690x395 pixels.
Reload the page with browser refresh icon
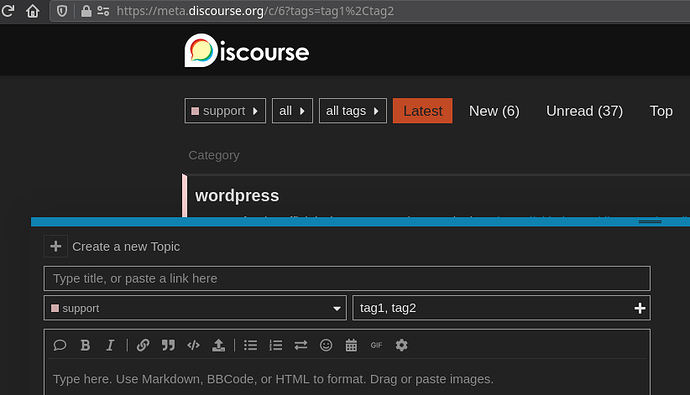[8, 11]
